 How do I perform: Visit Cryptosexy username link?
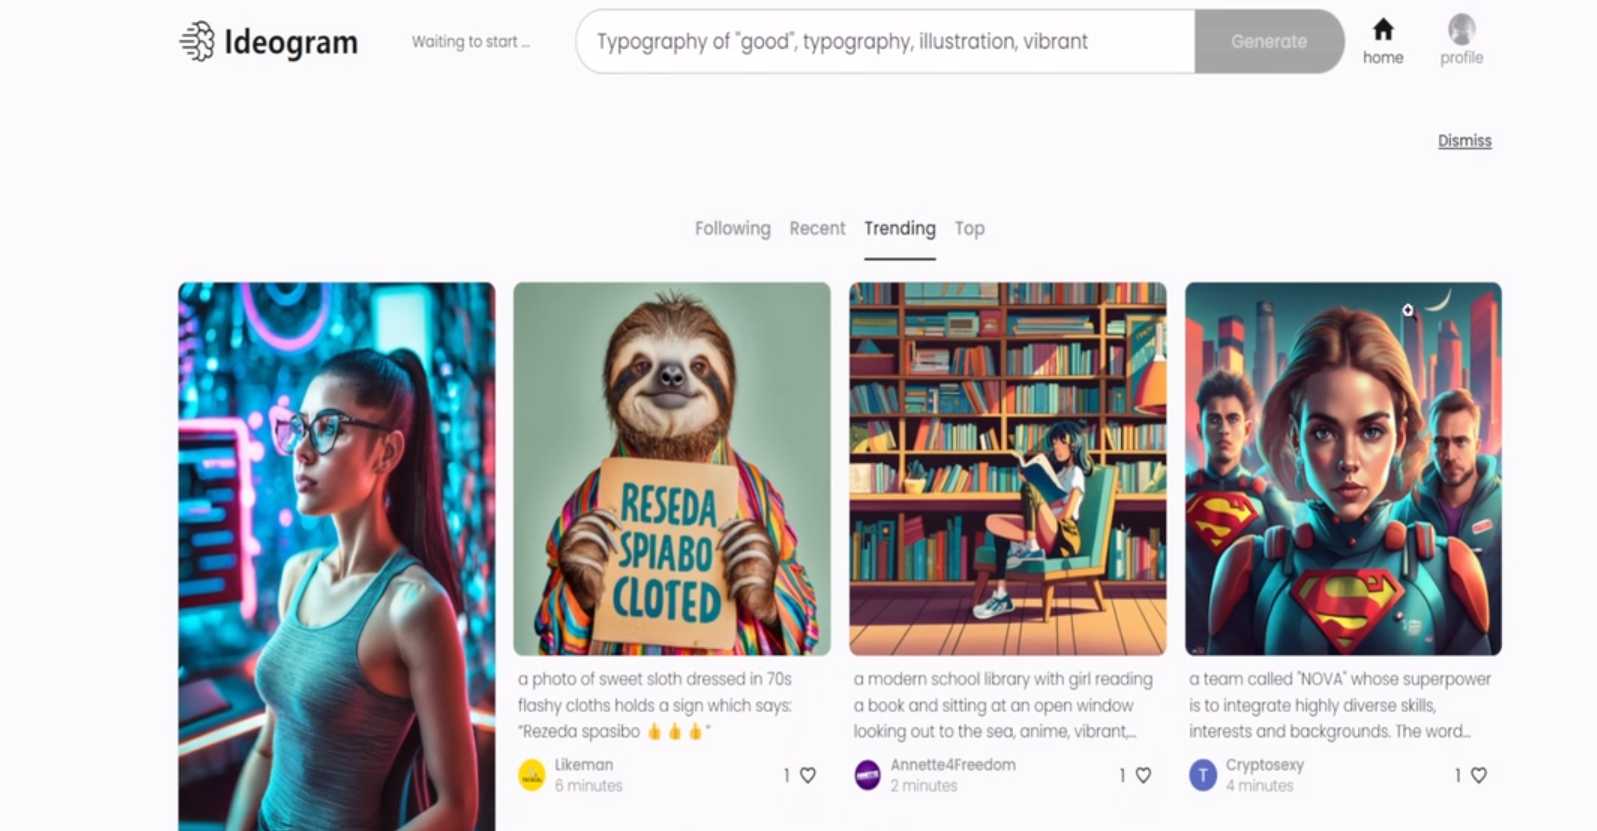[1265, 765]
